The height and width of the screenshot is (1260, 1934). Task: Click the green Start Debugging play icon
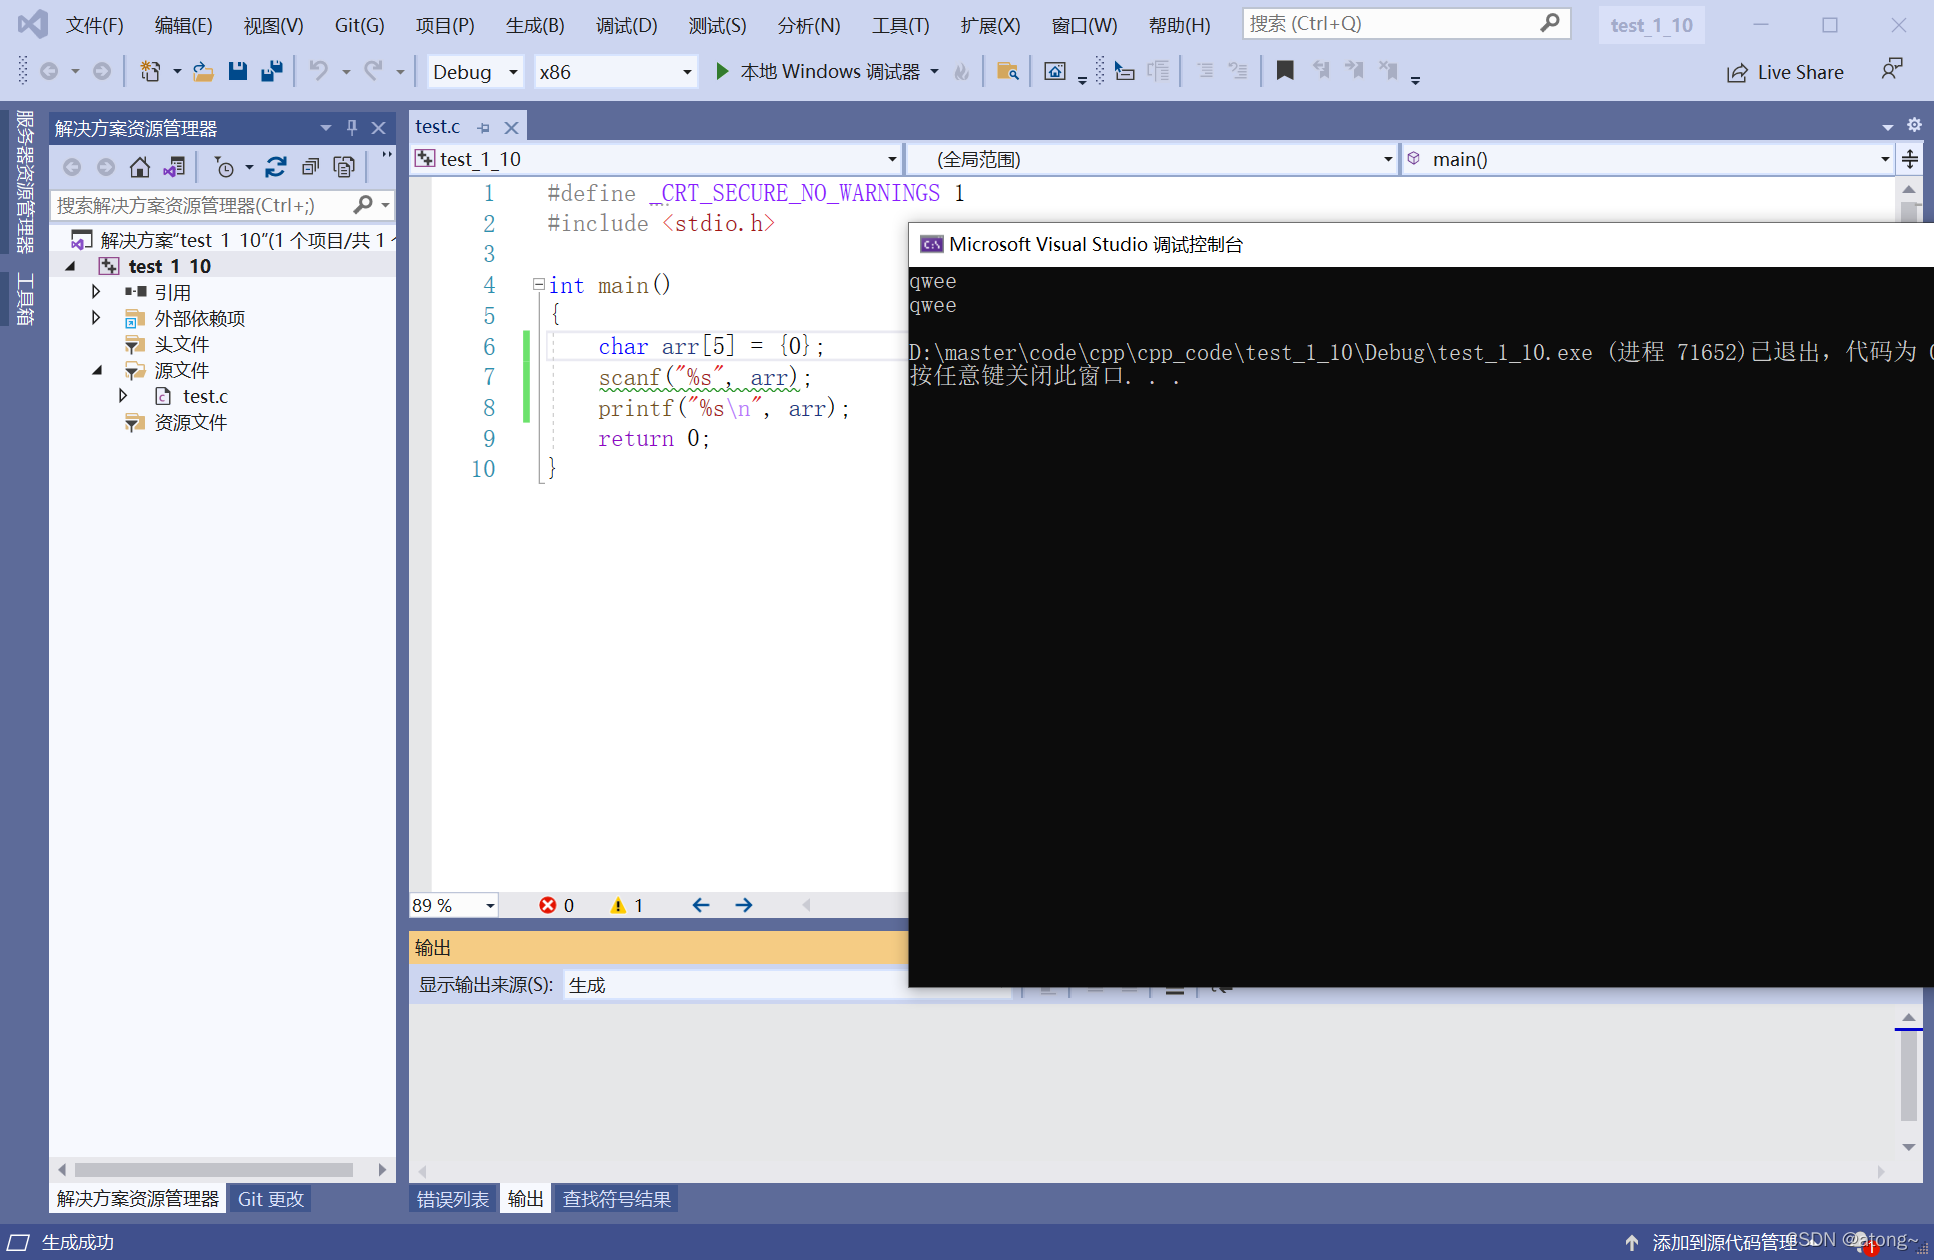[x=722, y=71]
